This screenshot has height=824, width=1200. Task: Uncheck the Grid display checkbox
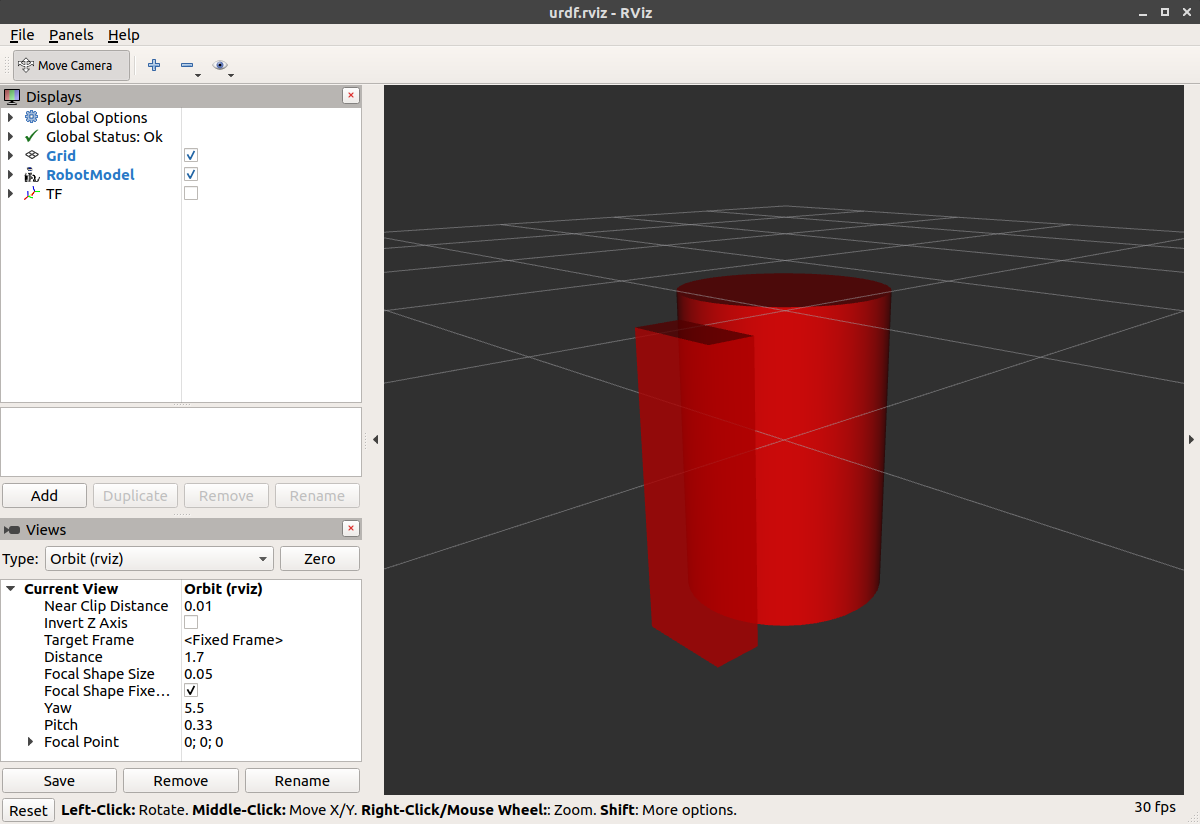[191, 155]
